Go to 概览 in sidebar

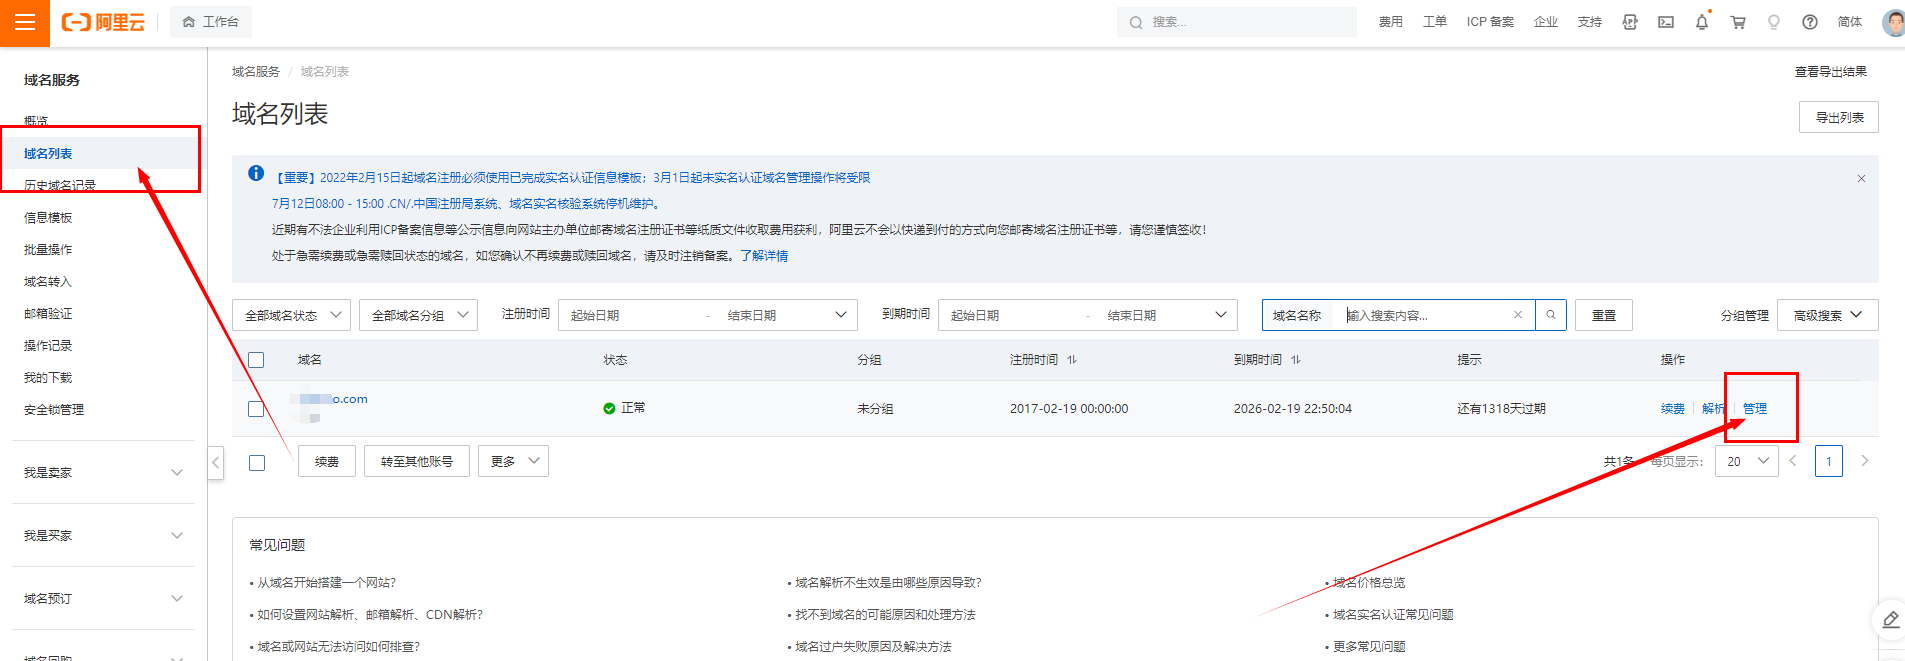[x=36, y=121]
